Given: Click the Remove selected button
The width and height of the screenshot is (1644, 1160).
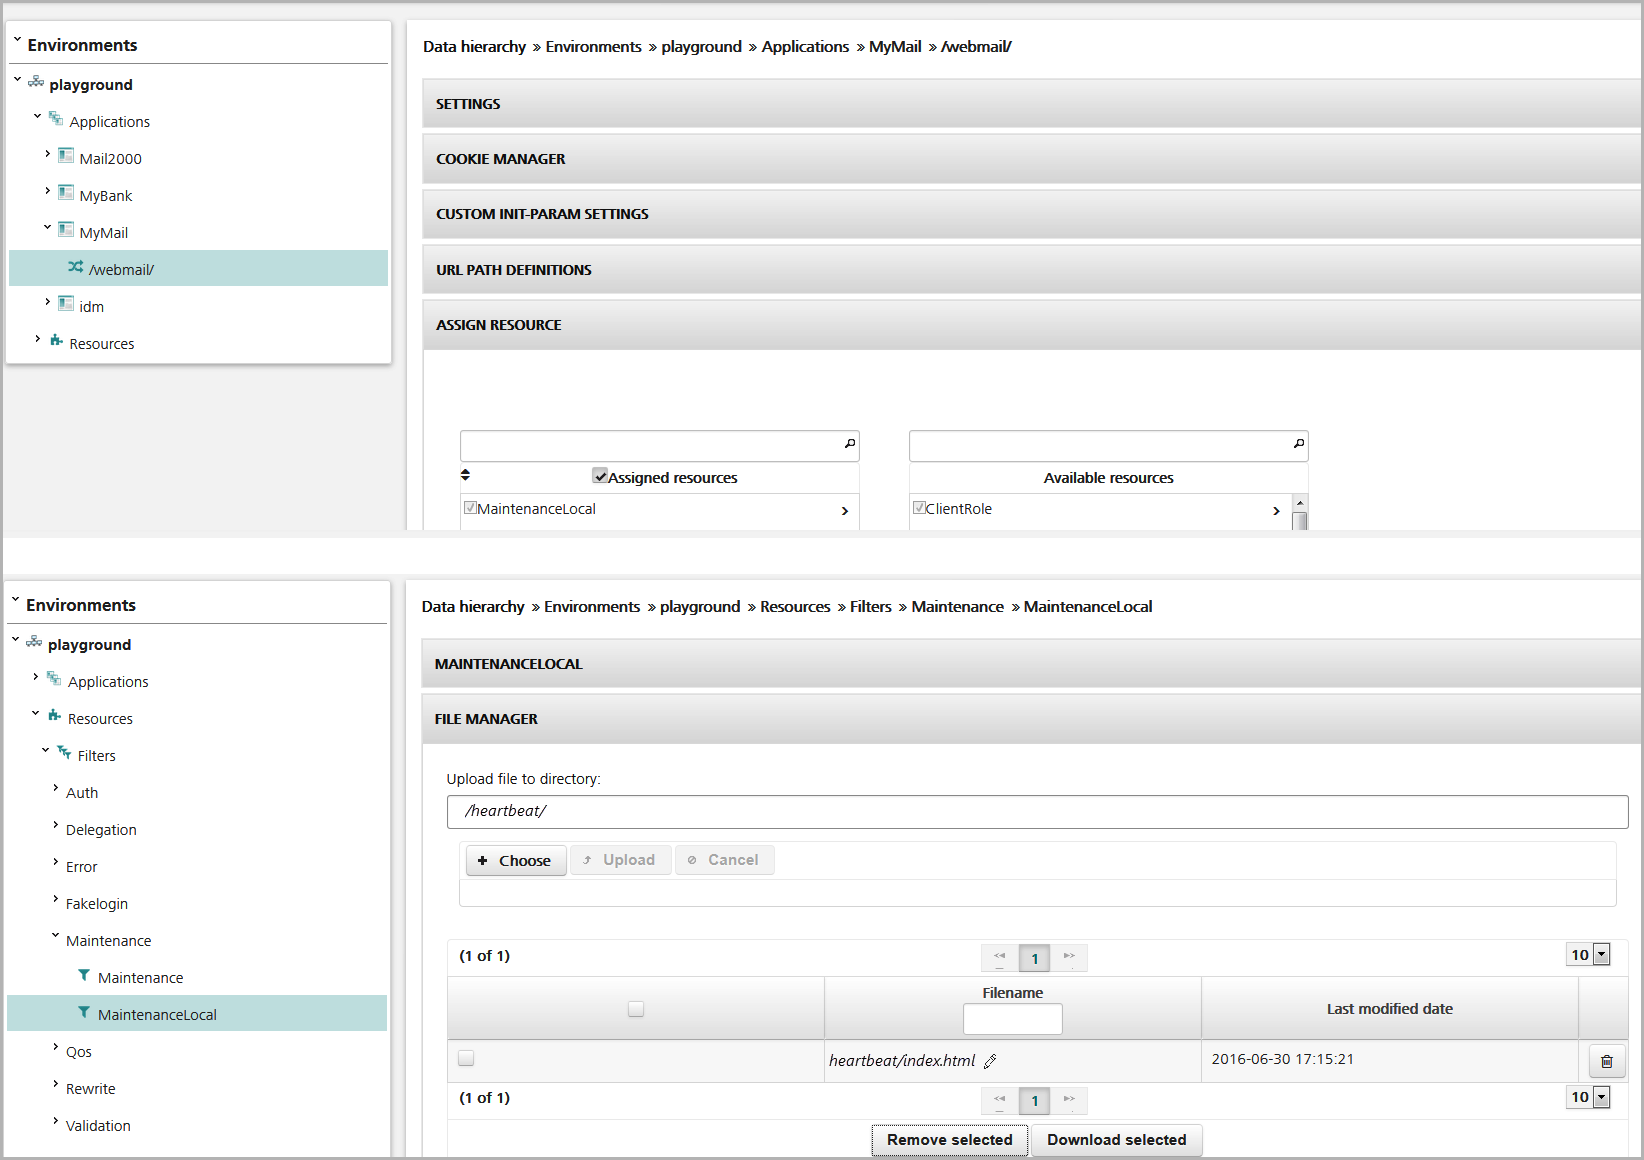Looking at the screenshot, I should pos(950,1140).
